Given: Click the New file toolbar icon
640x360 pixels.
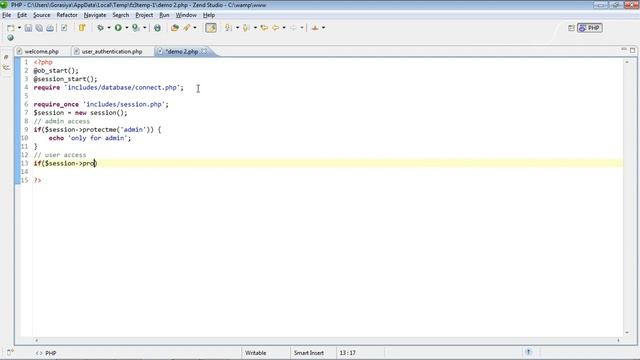Looking at the screenshot, I should [x=11, y=28].
